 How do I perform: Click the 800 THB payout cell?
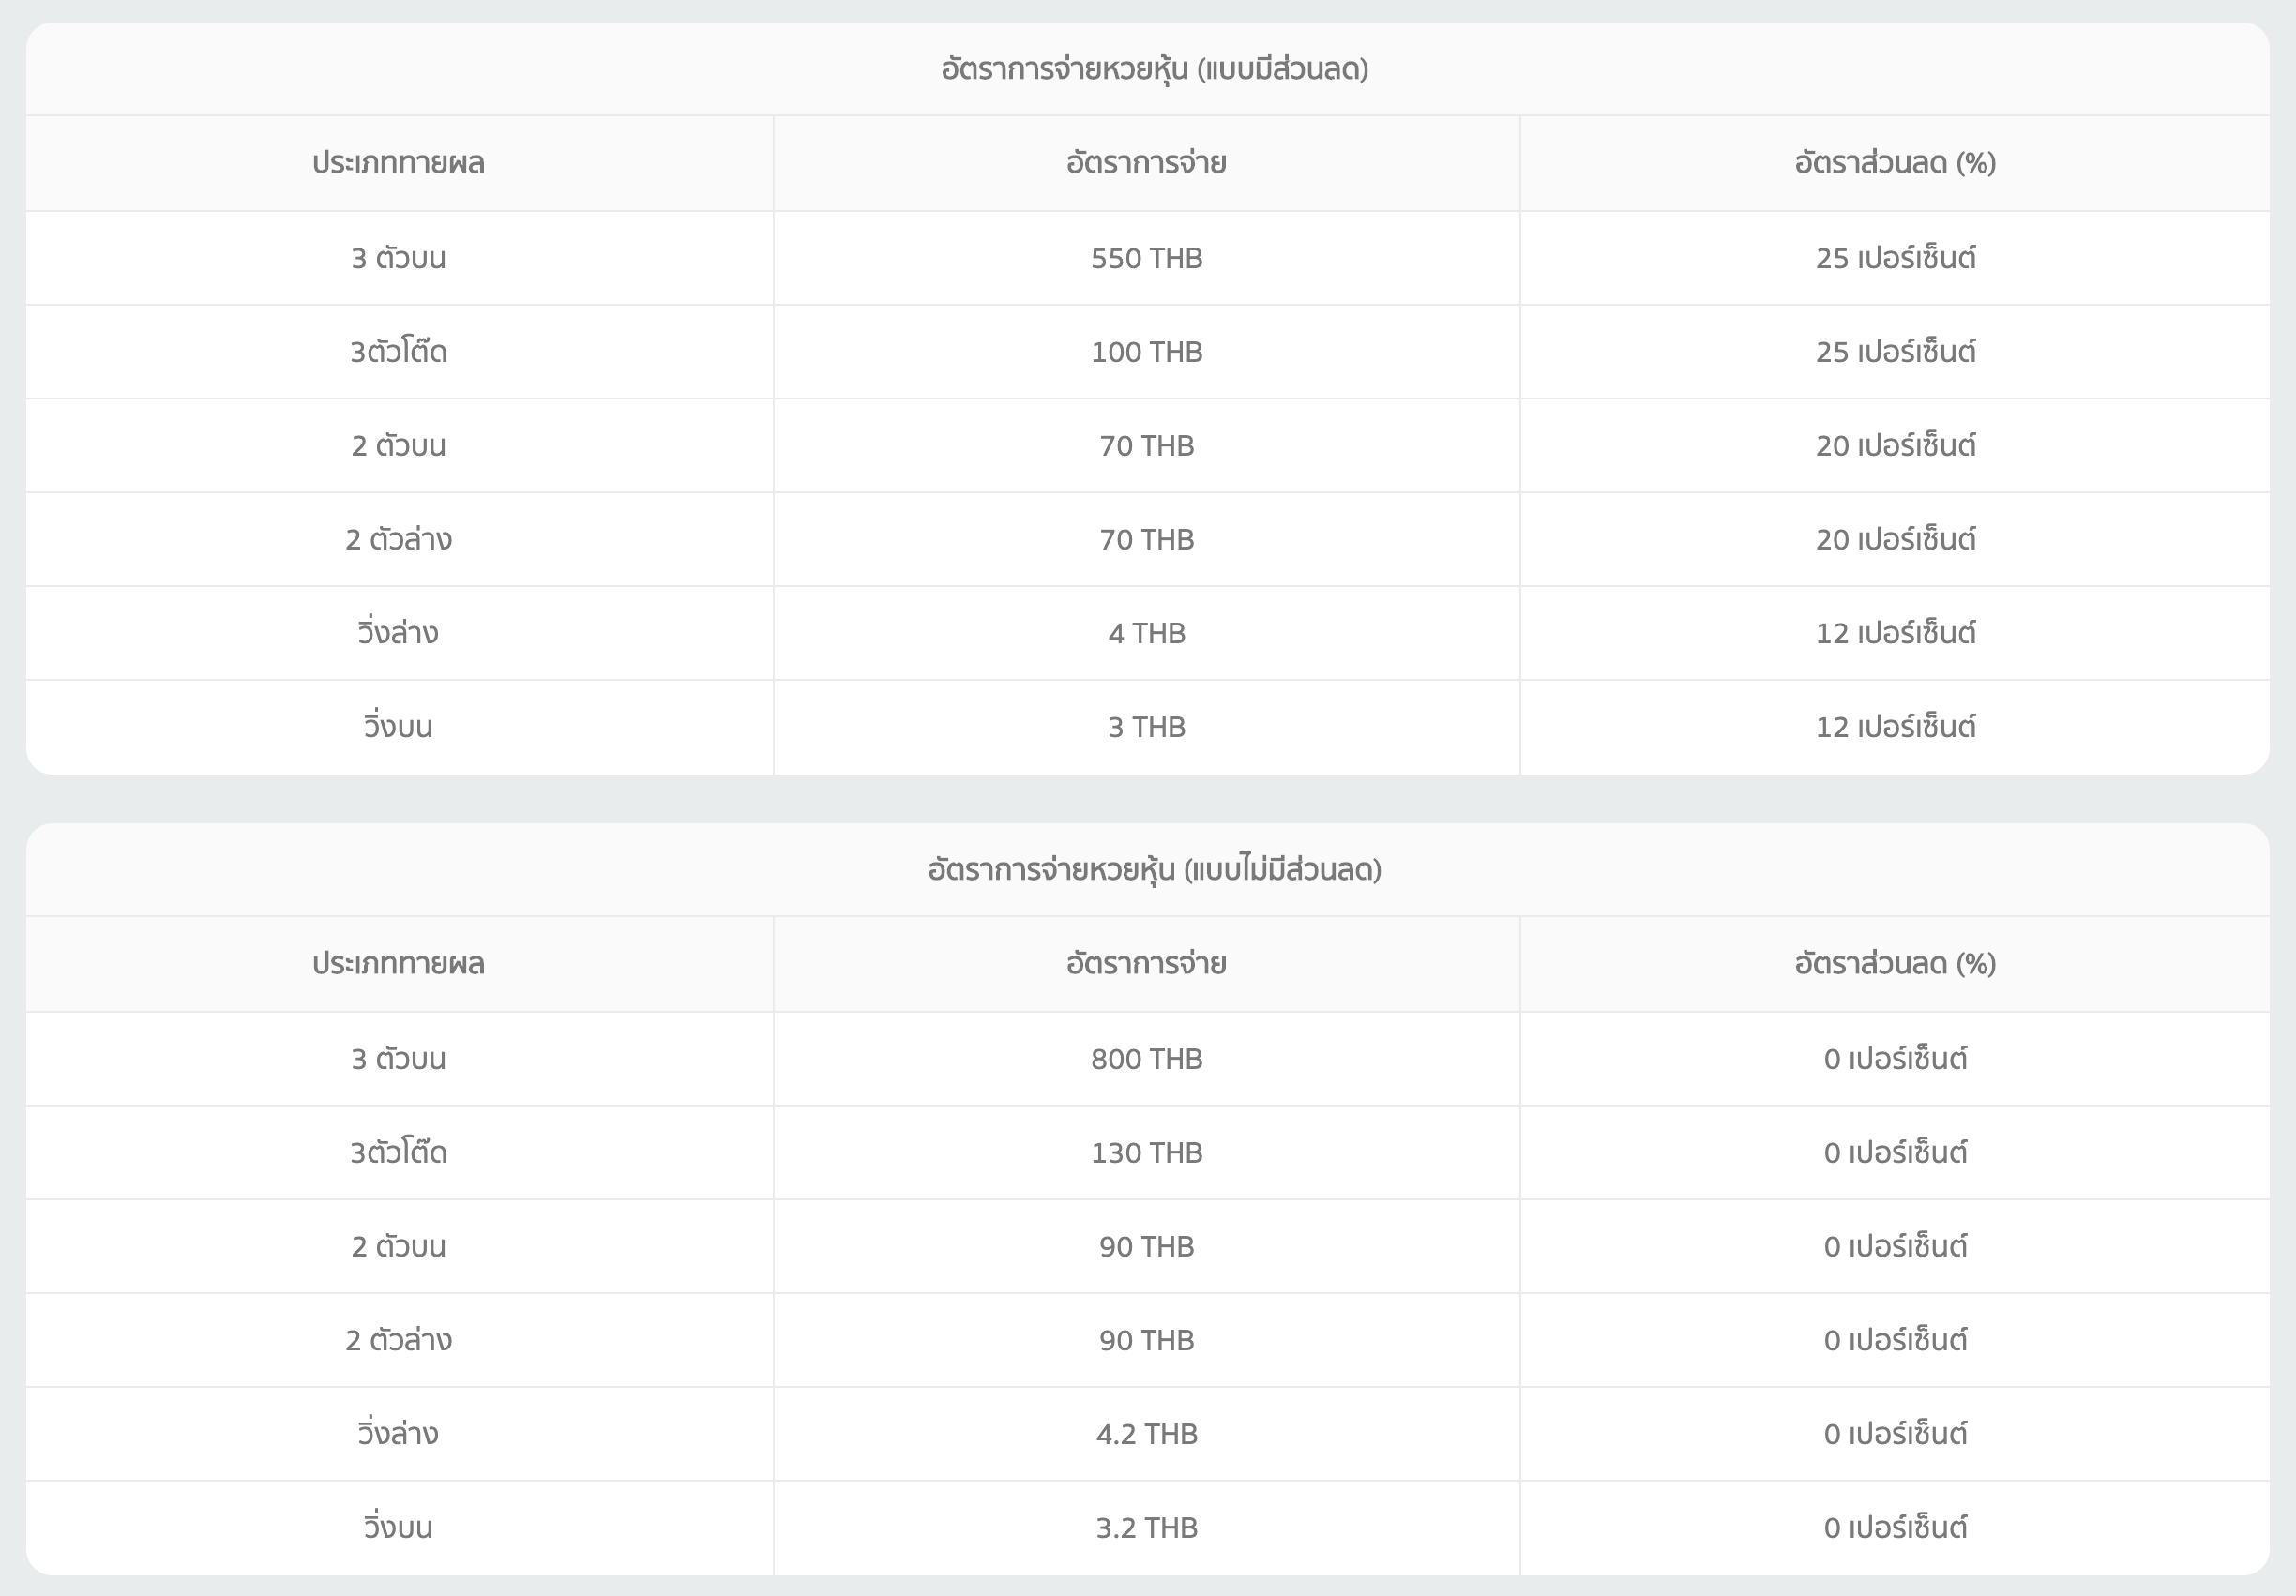(x=1146, y=1059)
